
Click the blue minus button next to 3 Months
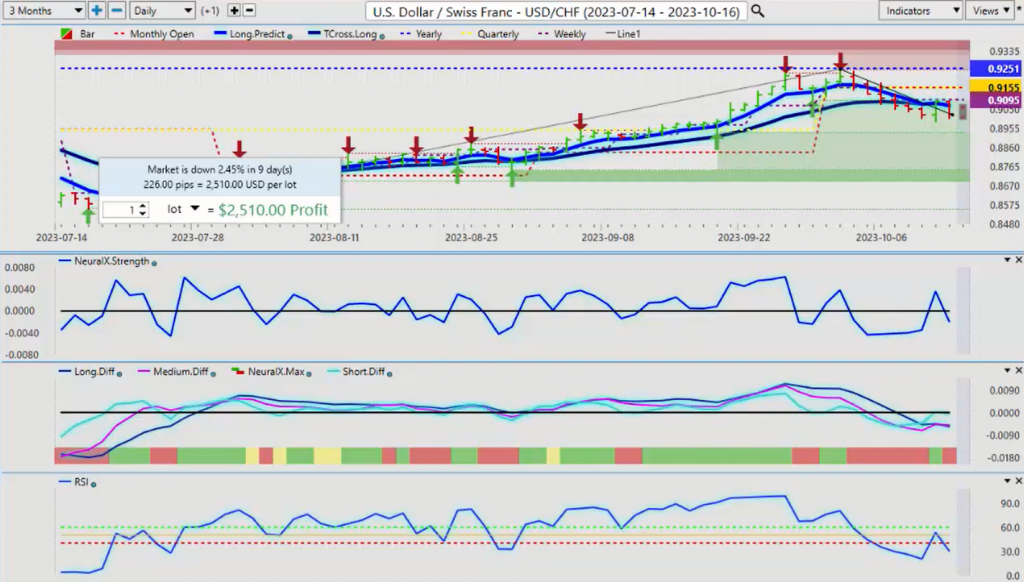(x=116, y=10)
